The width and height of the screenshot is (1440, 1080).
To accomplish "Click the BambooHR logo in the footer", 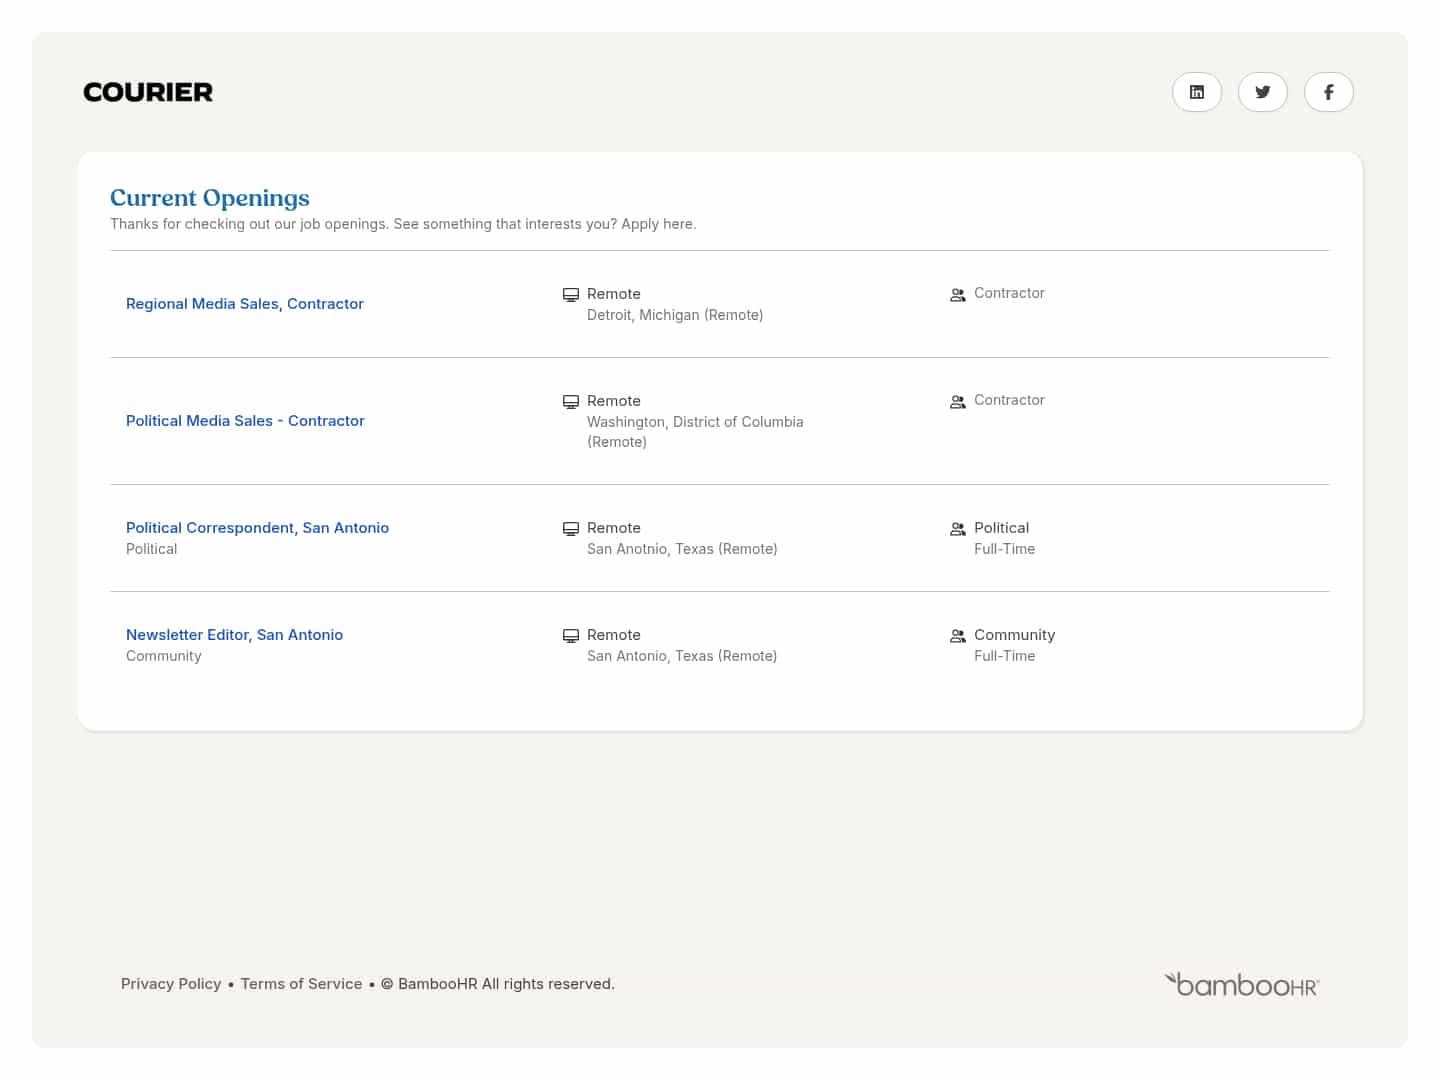I will tap(1241, 984).
